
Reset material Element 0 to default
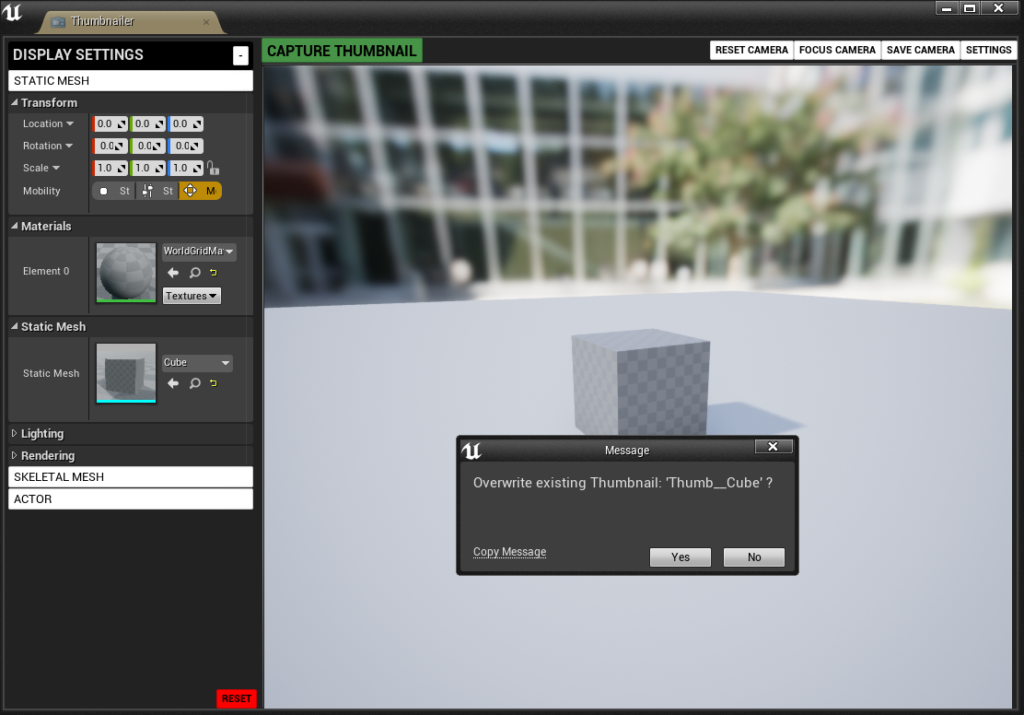tap(213, 273)
